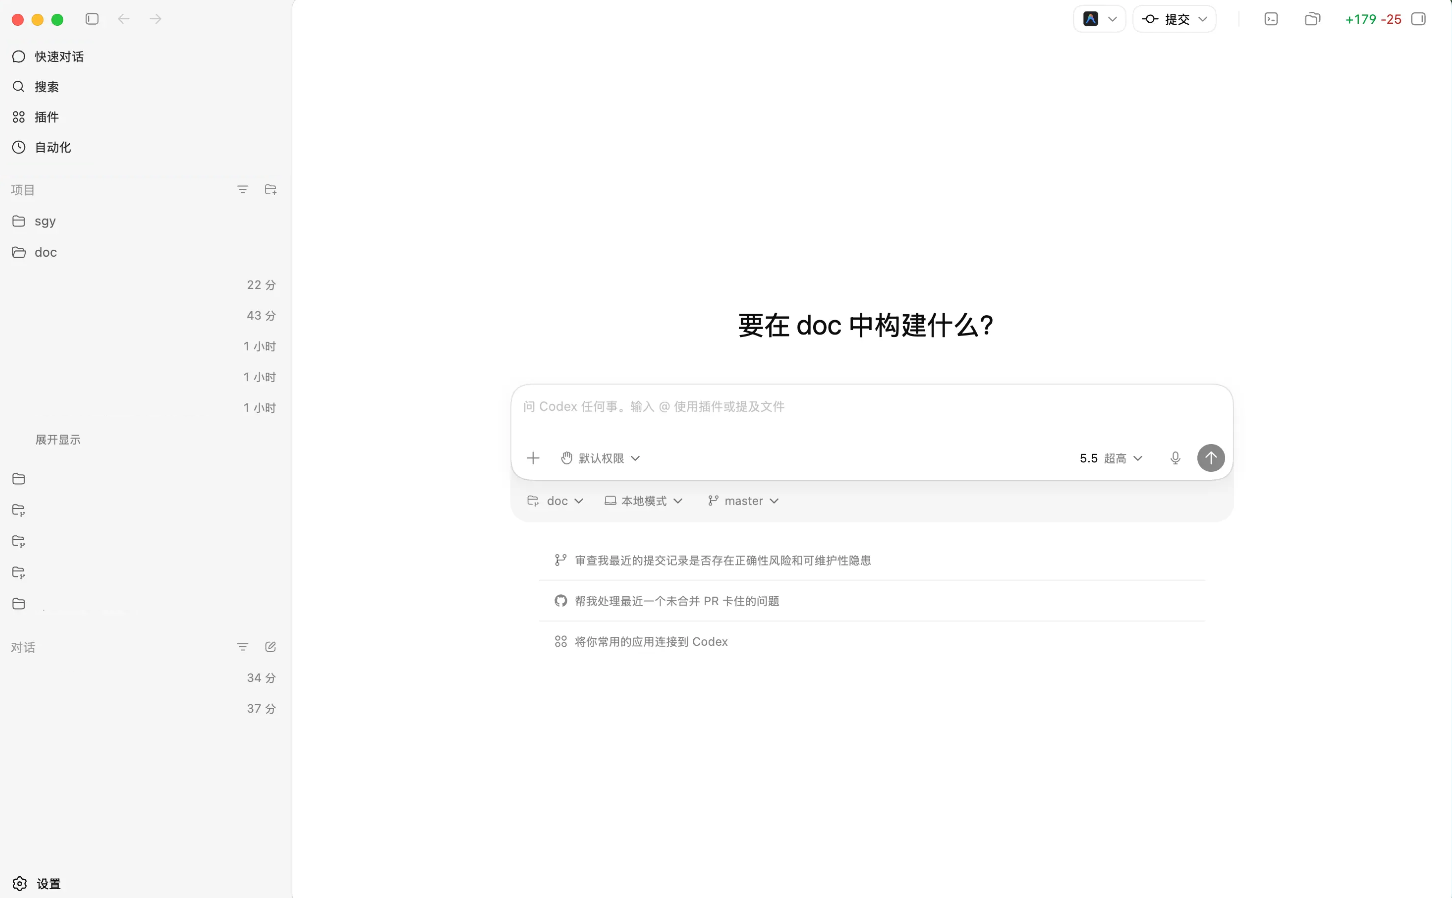
Task: Open the app selector dropdown in the top bar
Action: [x=1099, y=19]
